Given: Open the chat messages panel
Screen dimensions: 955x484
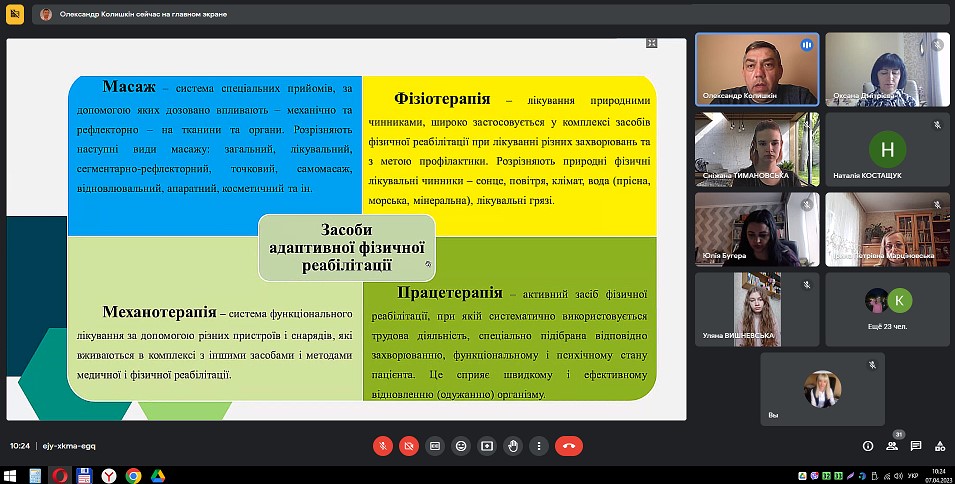Looking at the screenshot, I should click(916, 446).
